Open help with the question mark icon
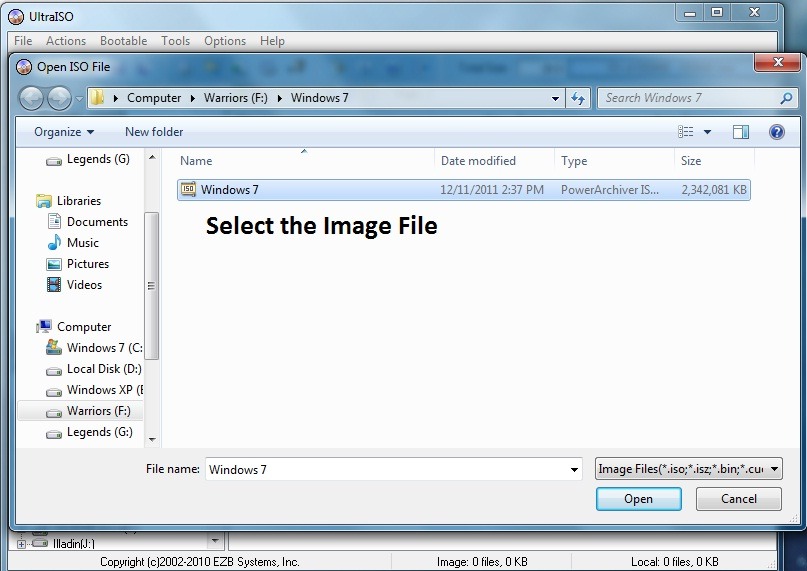Screen dimensions: 807x571 click(776, 132)
